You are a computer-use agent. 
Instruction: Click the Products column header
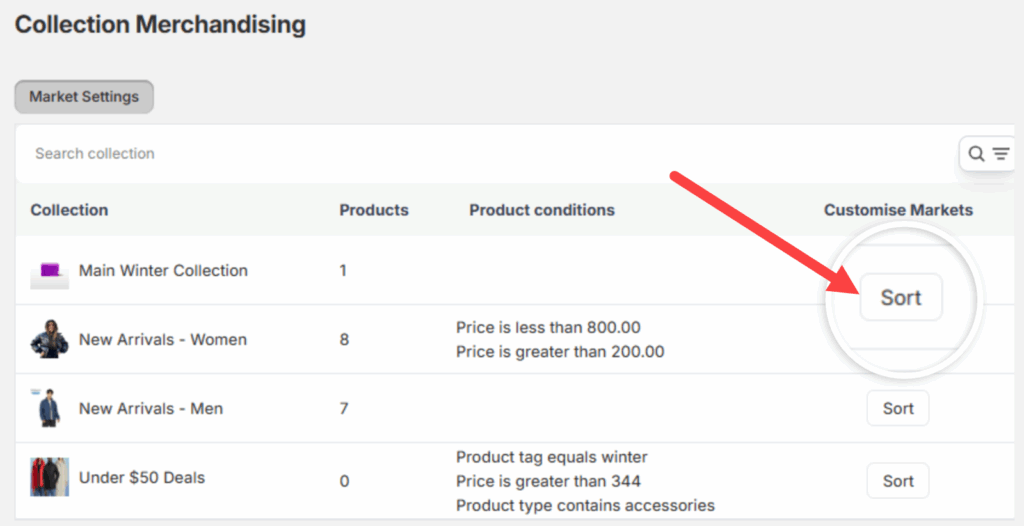pos(374,210)
